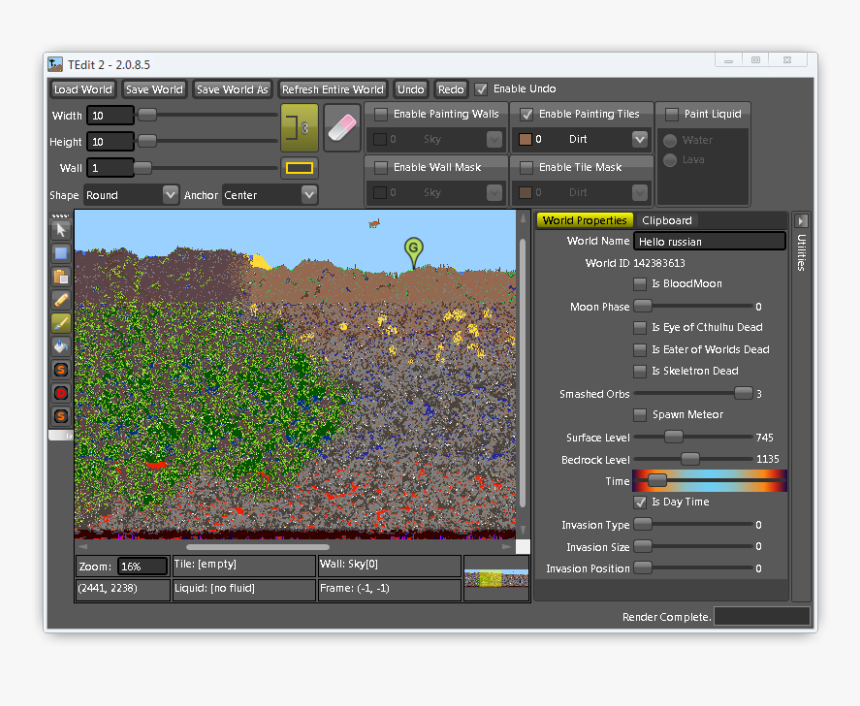Click the Load World button
Screen dimensions: 860x706
tap(83, 89)
